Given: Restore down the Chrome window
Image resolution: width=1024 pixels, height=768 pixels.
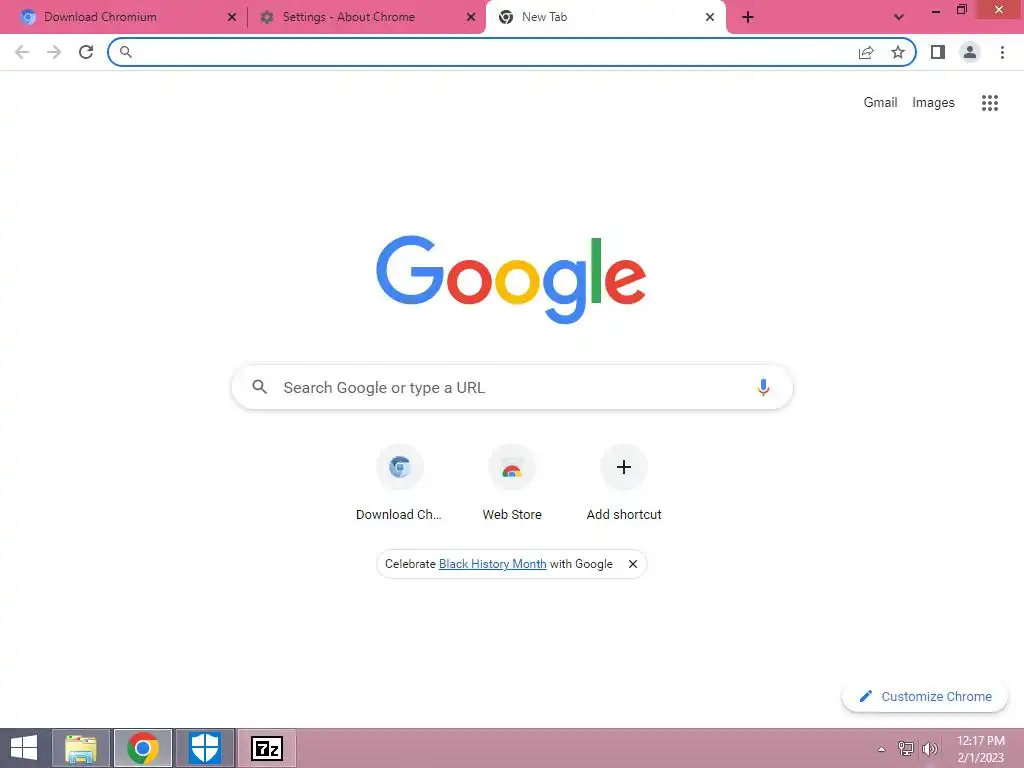Looking at the screenshot, I should [961, 10].
